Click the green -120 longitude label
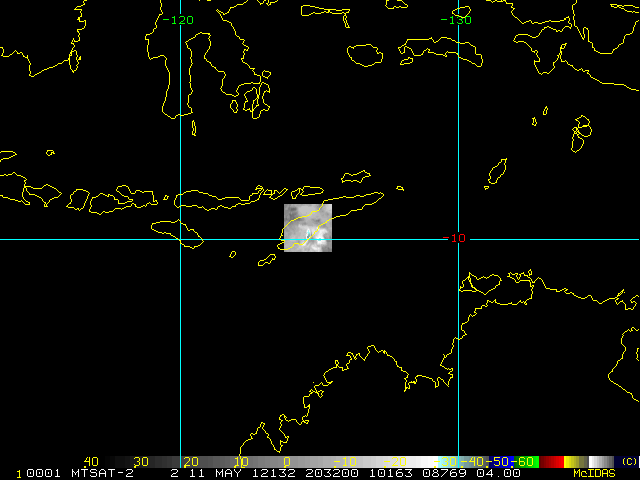This screenshot has width=640, height=480. click(180, 20)
